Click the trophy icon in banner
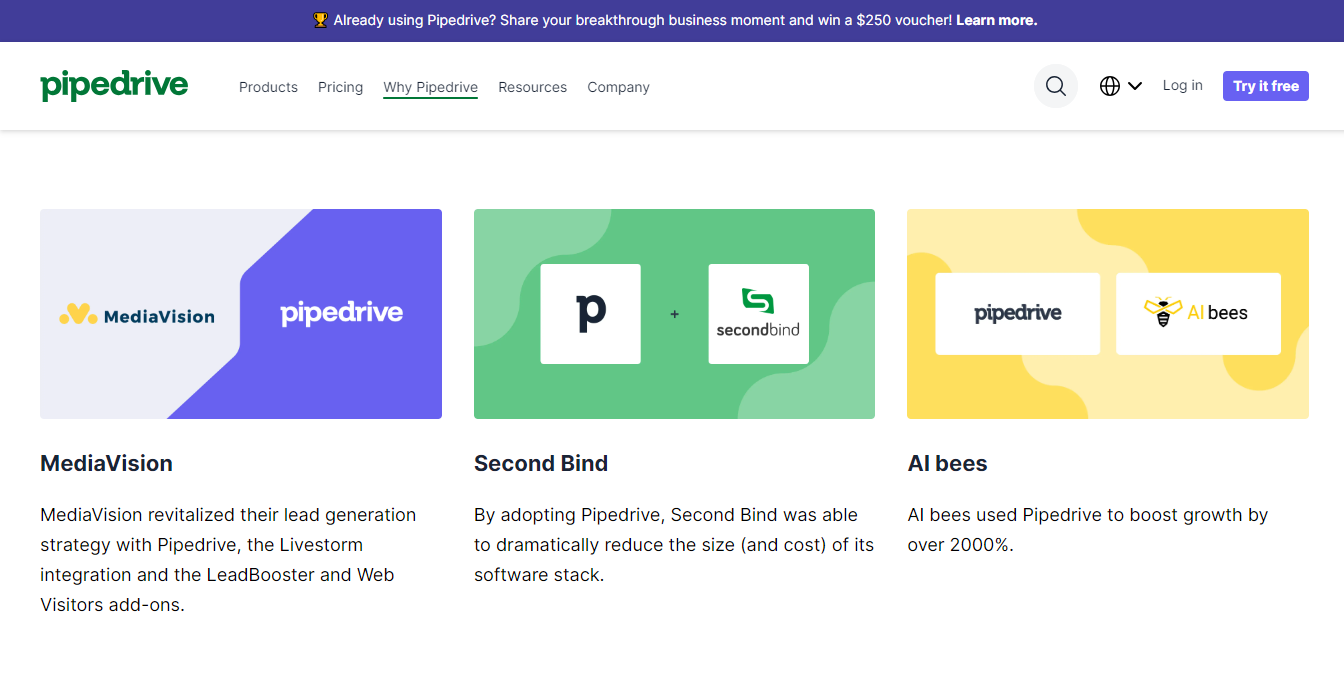This screenshot has width=1344, height=686. pyautogui.click(x=320, y=20)
